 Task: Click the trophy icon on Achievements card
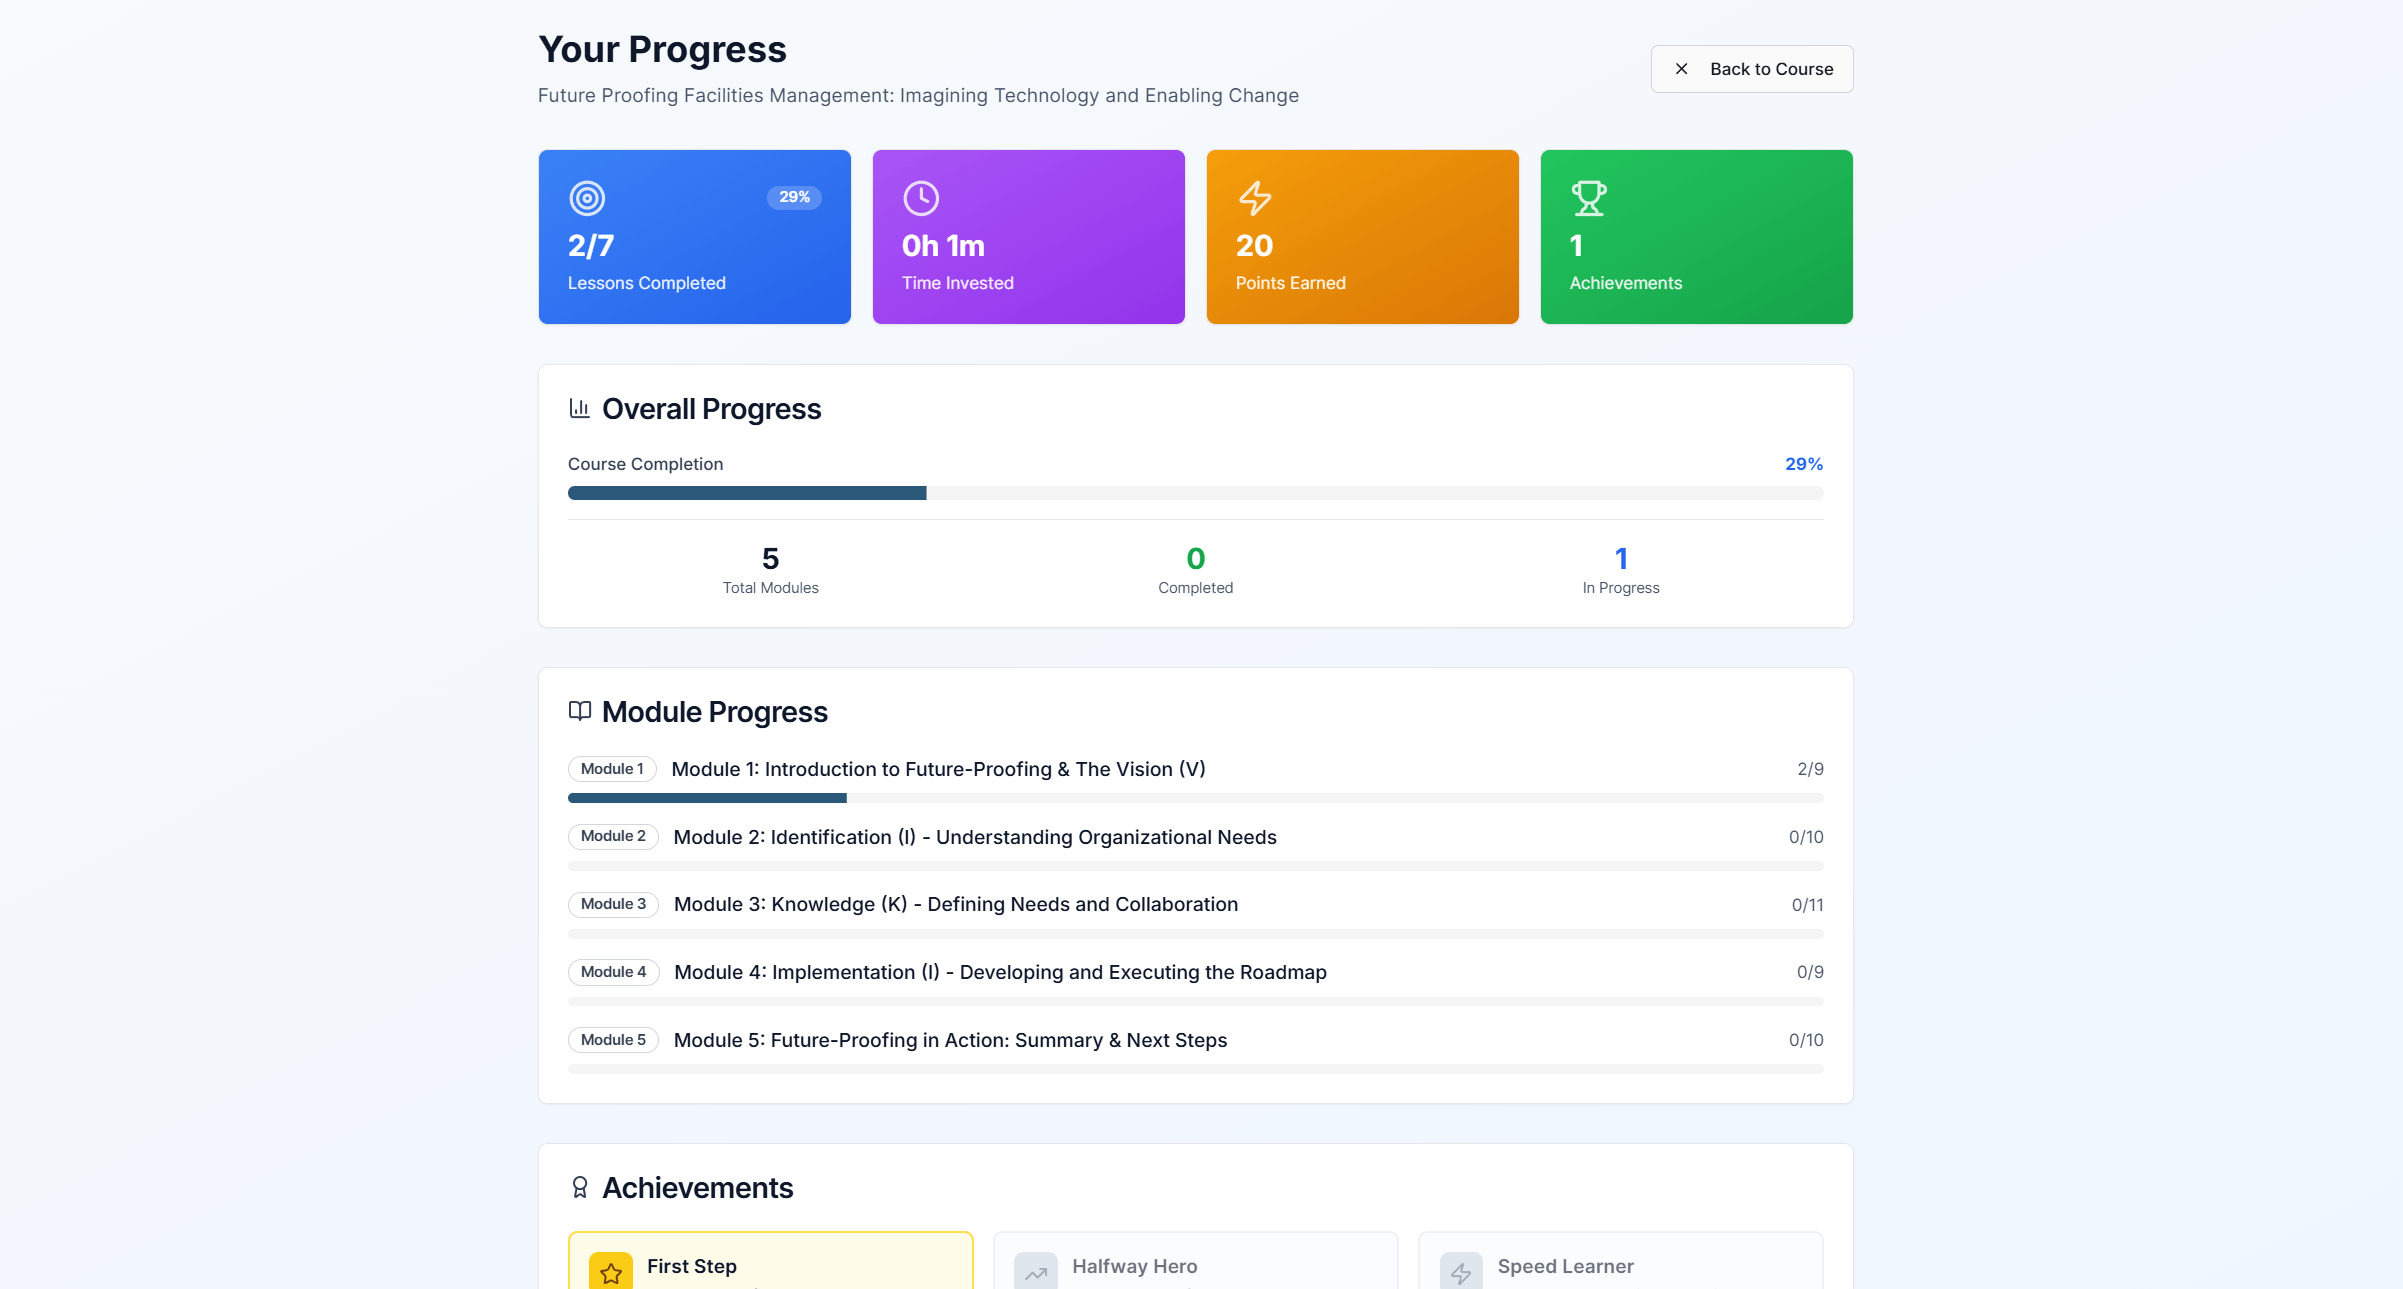1588,198
